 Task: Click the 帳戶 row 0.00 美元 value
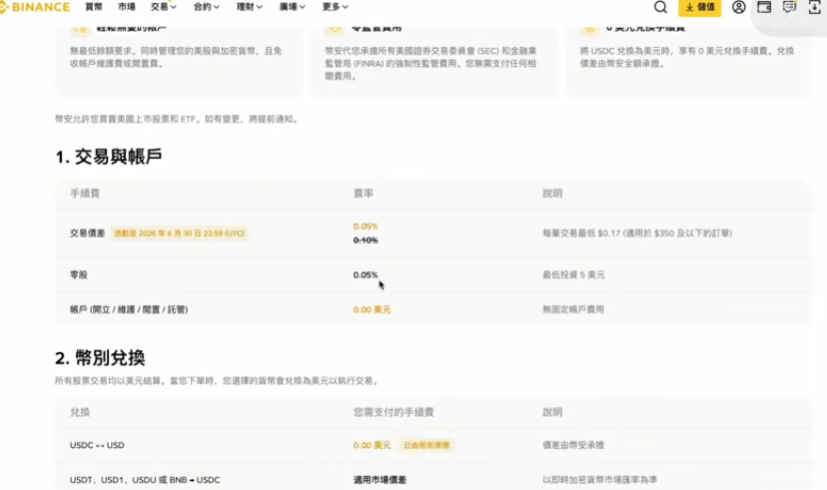pyautogui.click(x=372, y=310)
